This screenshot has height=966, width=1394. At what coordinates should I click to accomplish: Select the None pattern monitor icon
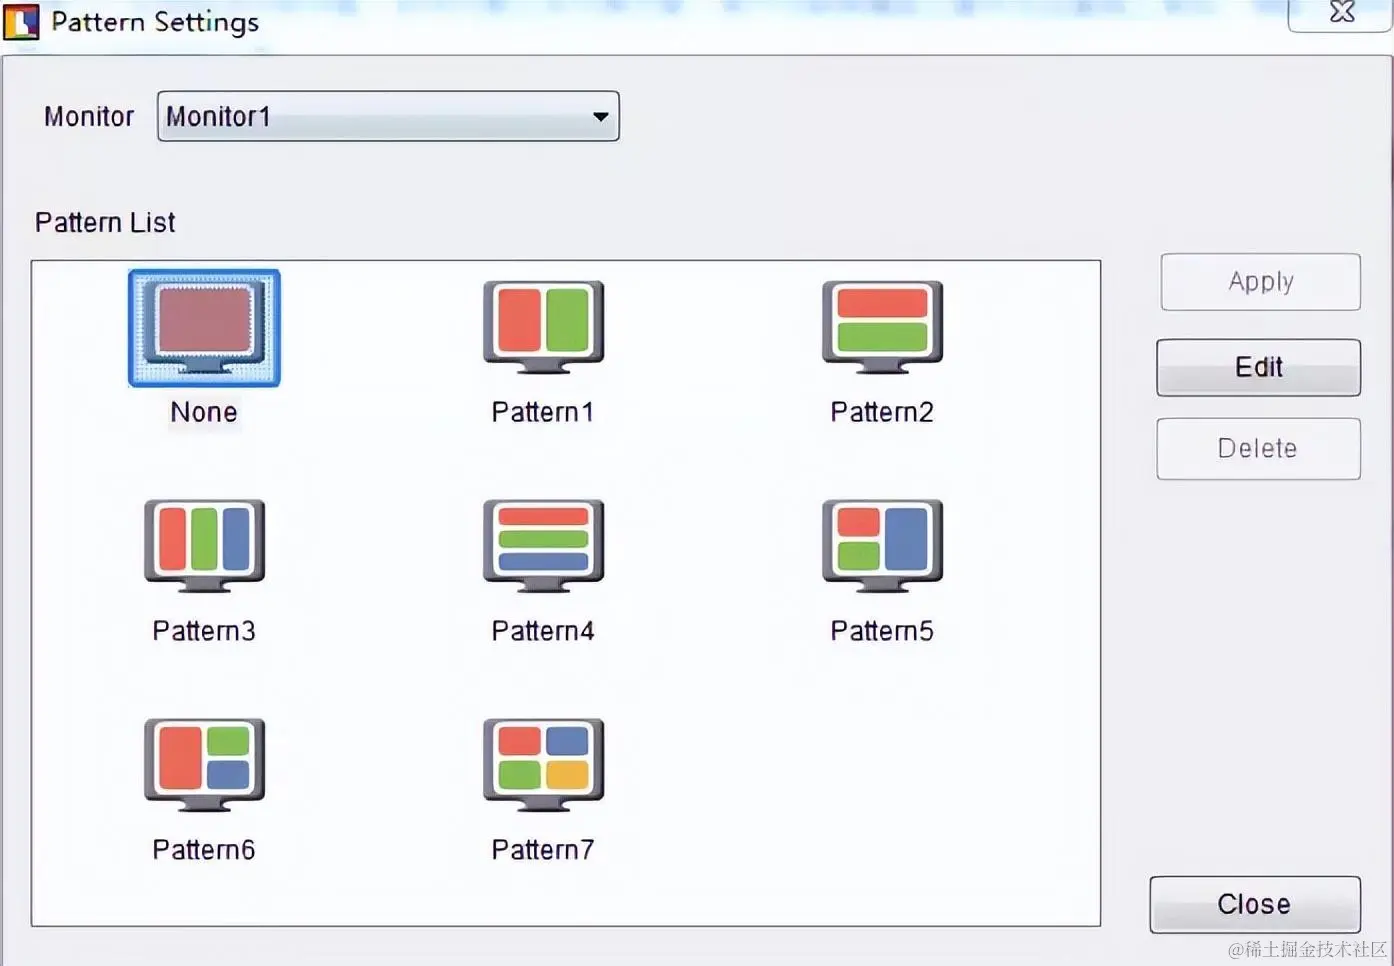pos(204,327)
